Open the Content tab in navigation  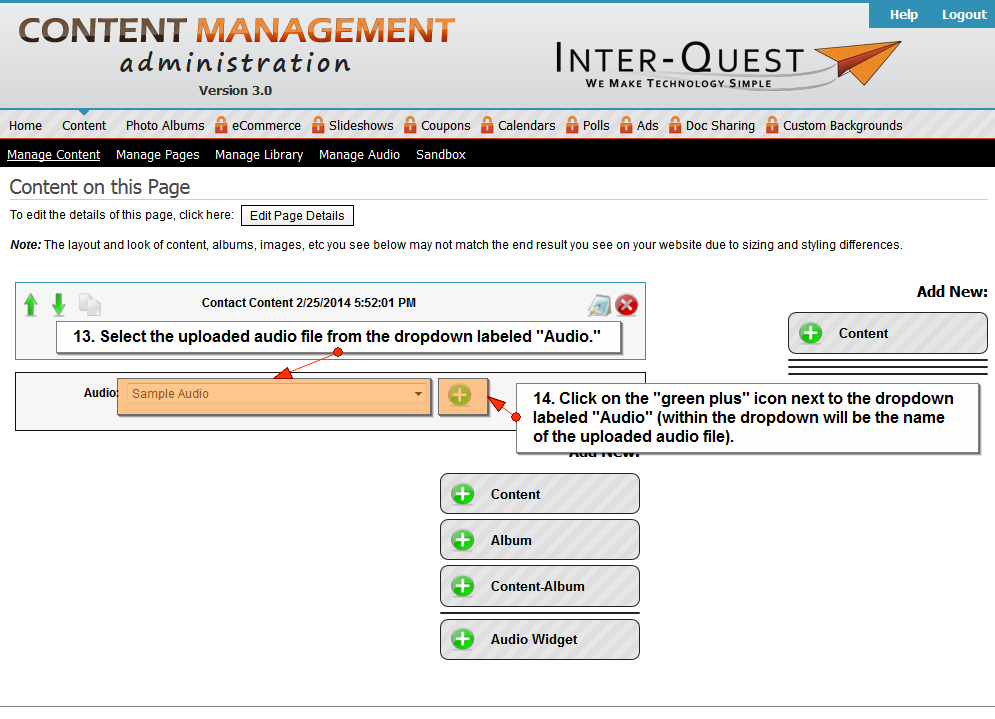tap(84, 126)
